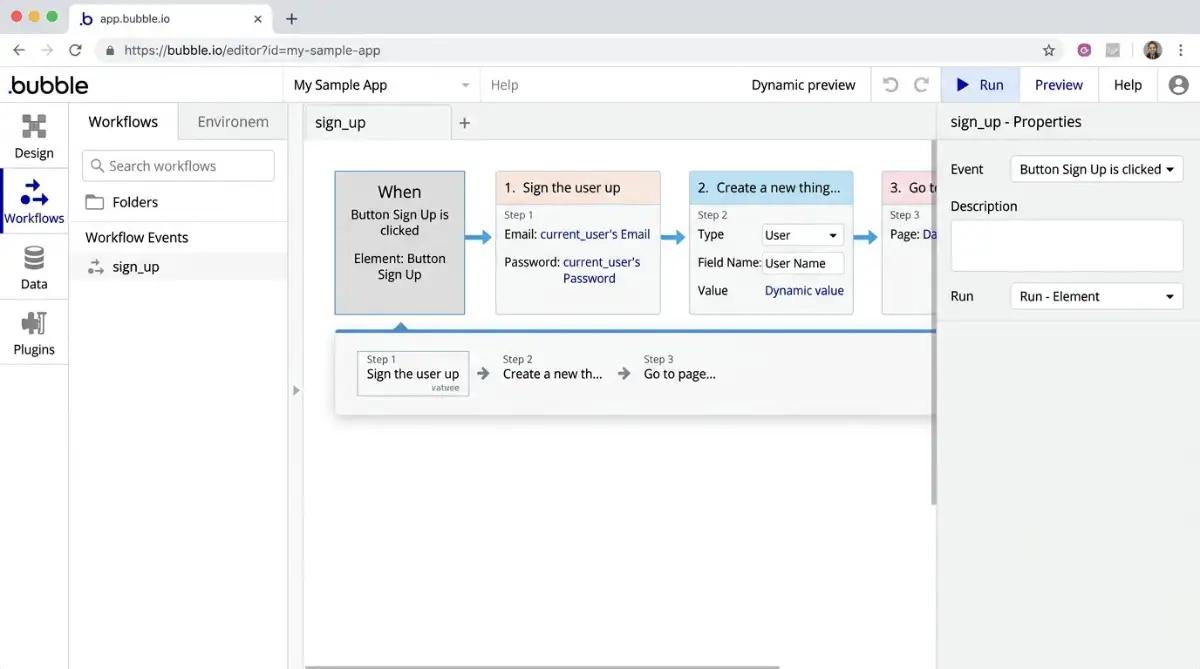1200x669 pixels.
Task: Reload the browser page
Action: 75,50
